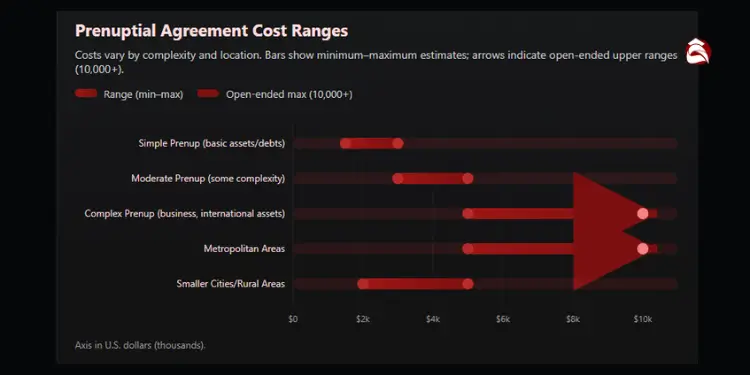Image resolution: width=750 pixels, height=375 pixels.
Task: Select the 'Complex Prenup (business, international assets)' label
Action: pyautogui.click(x=185, y=214)
